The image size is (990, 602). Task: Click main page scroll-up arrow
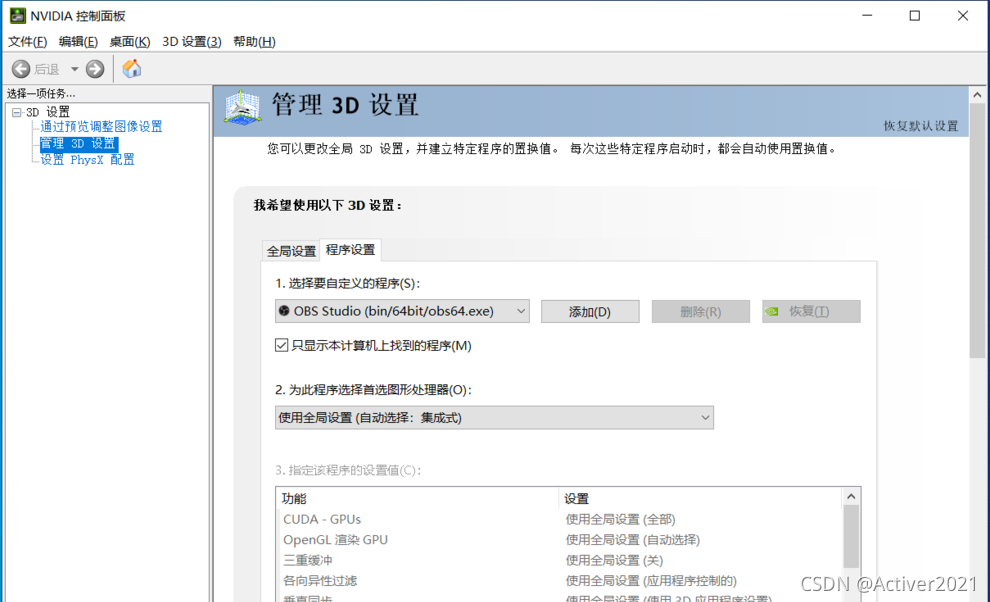coord(977,95)
